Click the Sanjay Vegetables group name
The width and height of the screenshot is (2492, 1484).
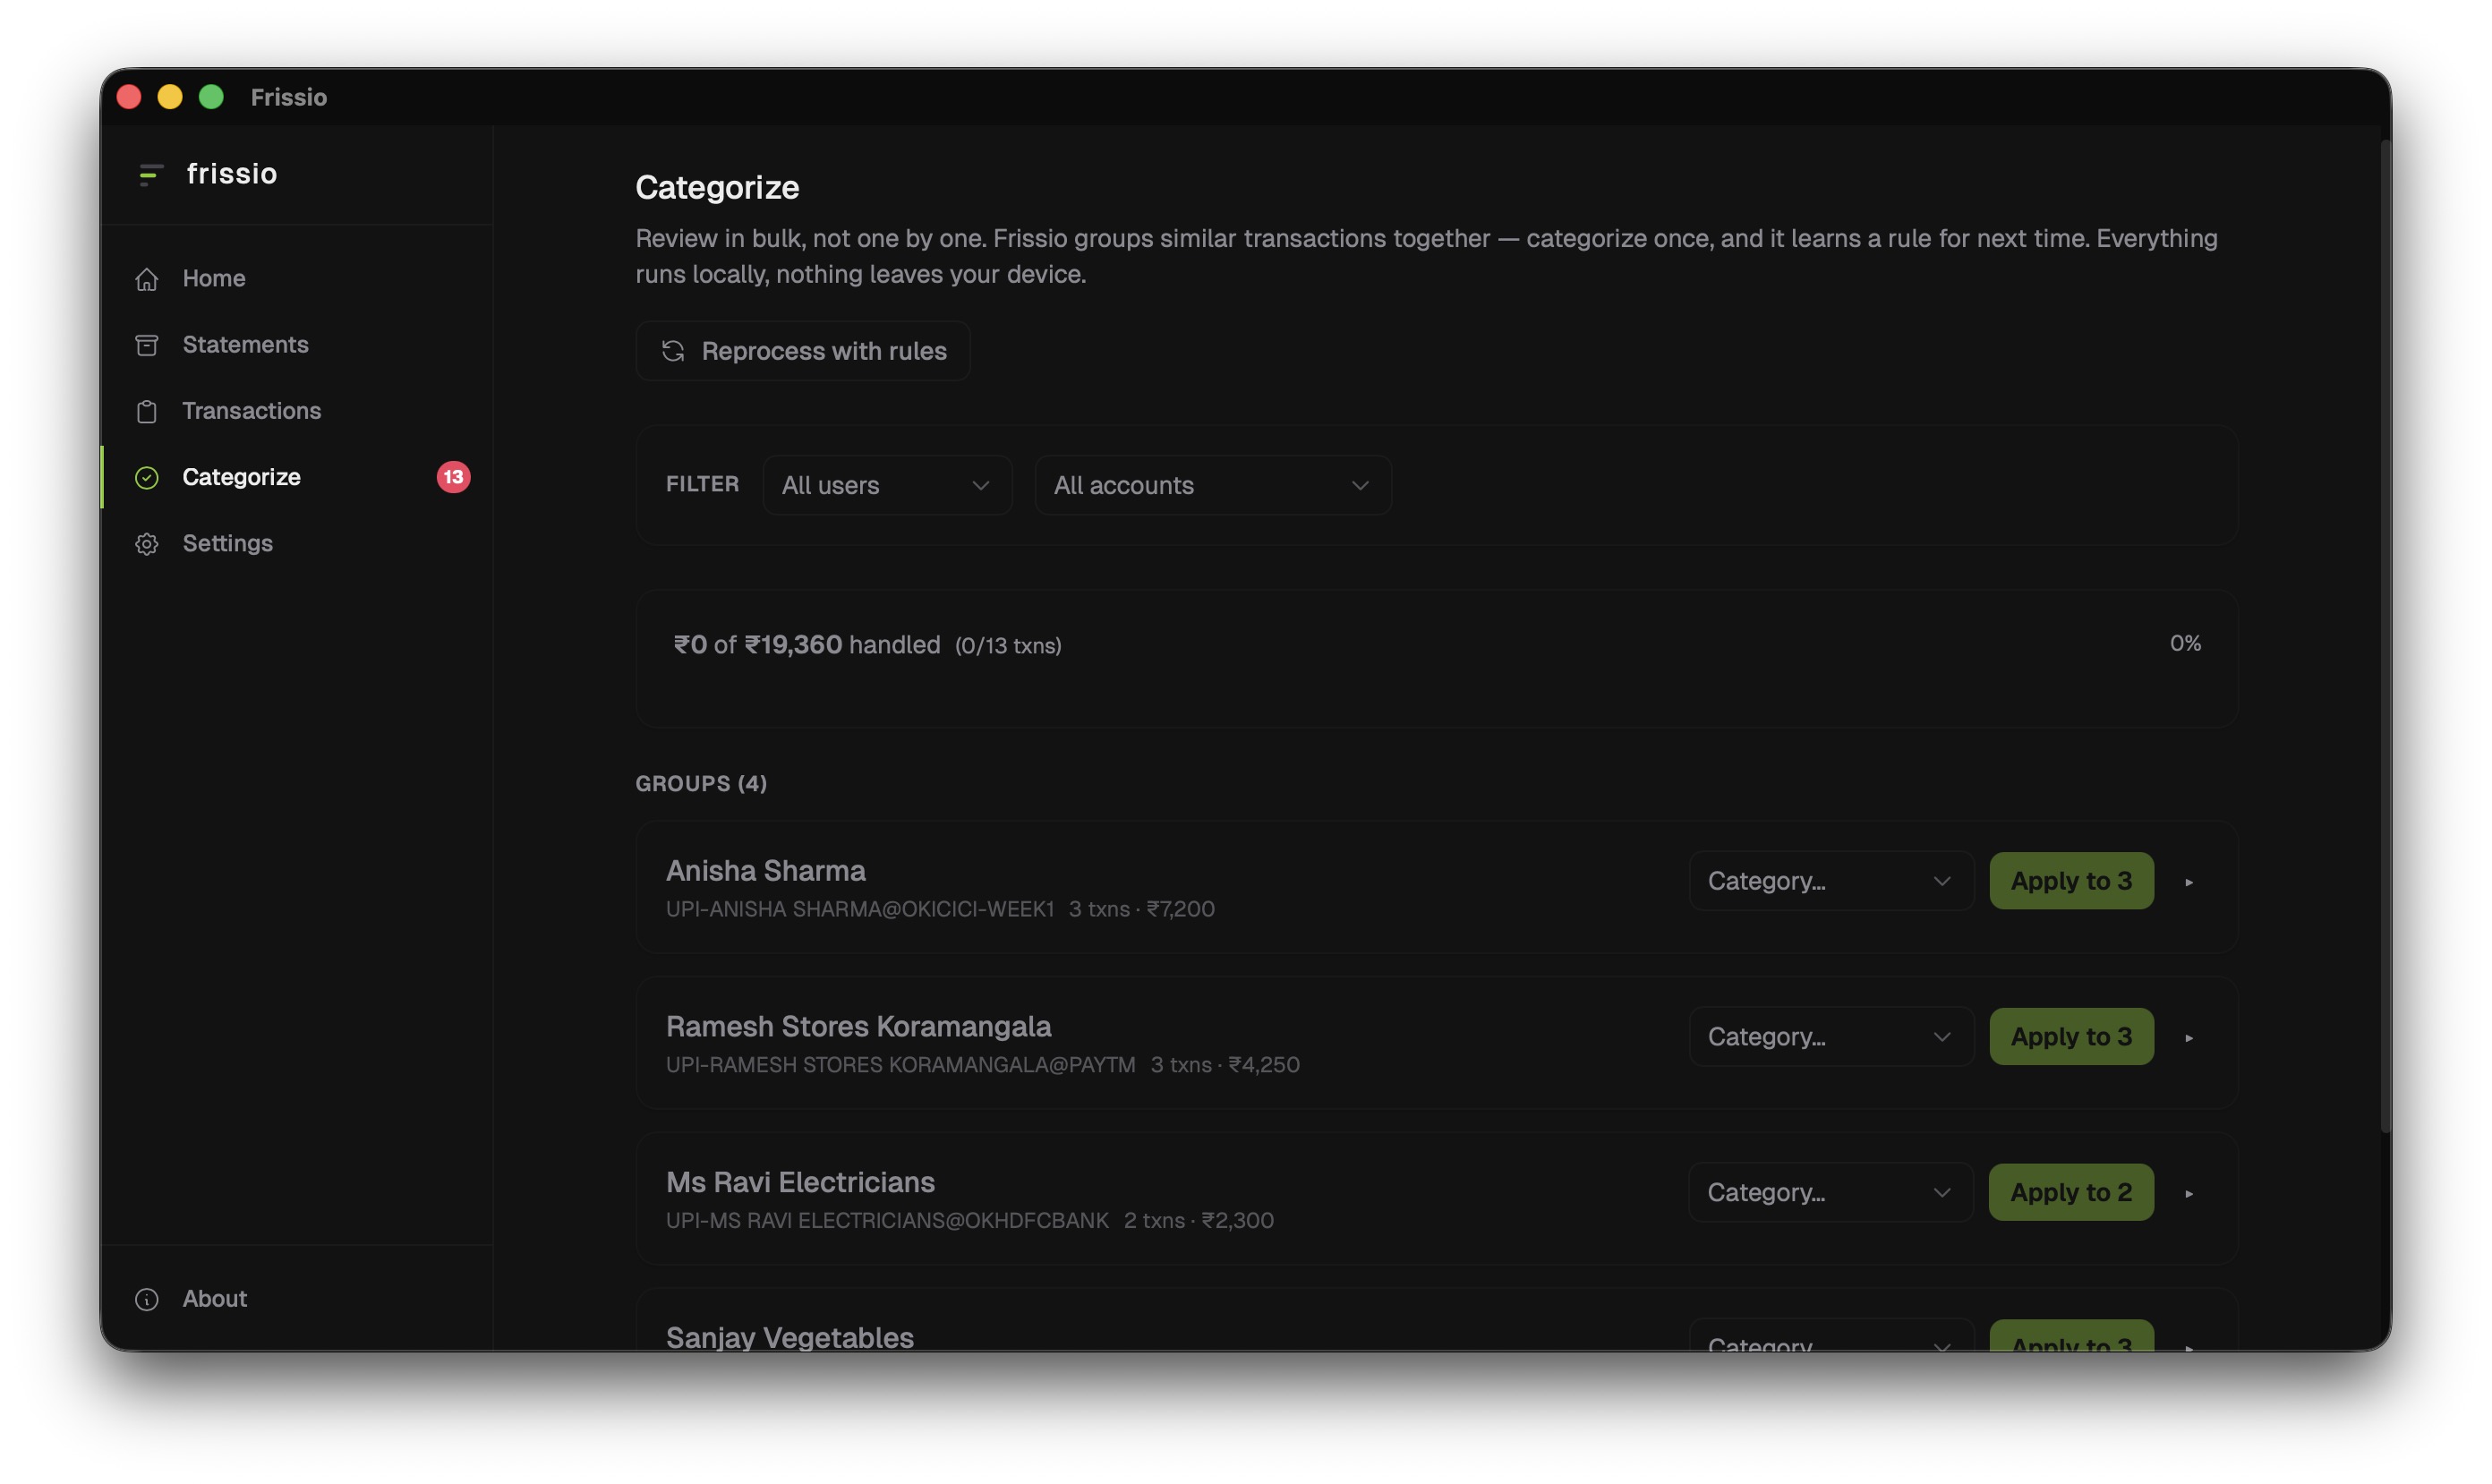click(x=790, y=1337)
